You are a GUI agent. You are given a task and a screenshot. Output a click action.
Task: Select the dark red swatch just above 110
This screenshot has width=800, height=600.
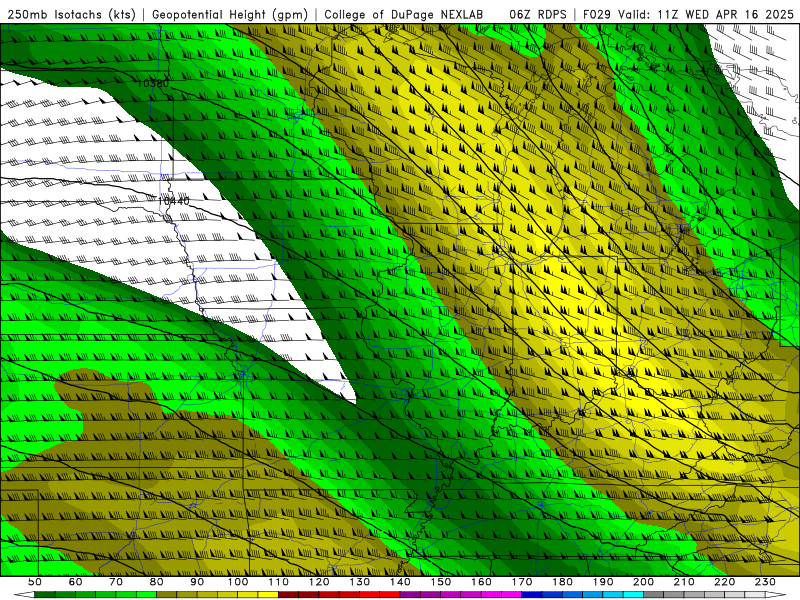tap(288, 595)
